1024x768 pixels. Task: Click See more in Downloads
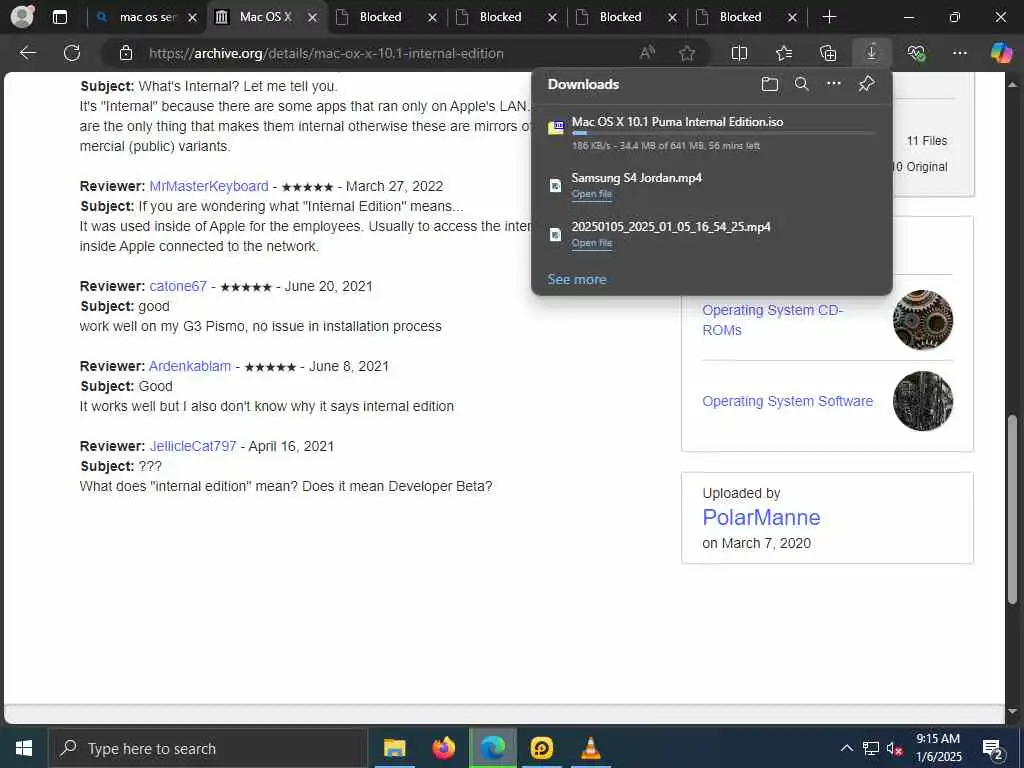point(577,280)
